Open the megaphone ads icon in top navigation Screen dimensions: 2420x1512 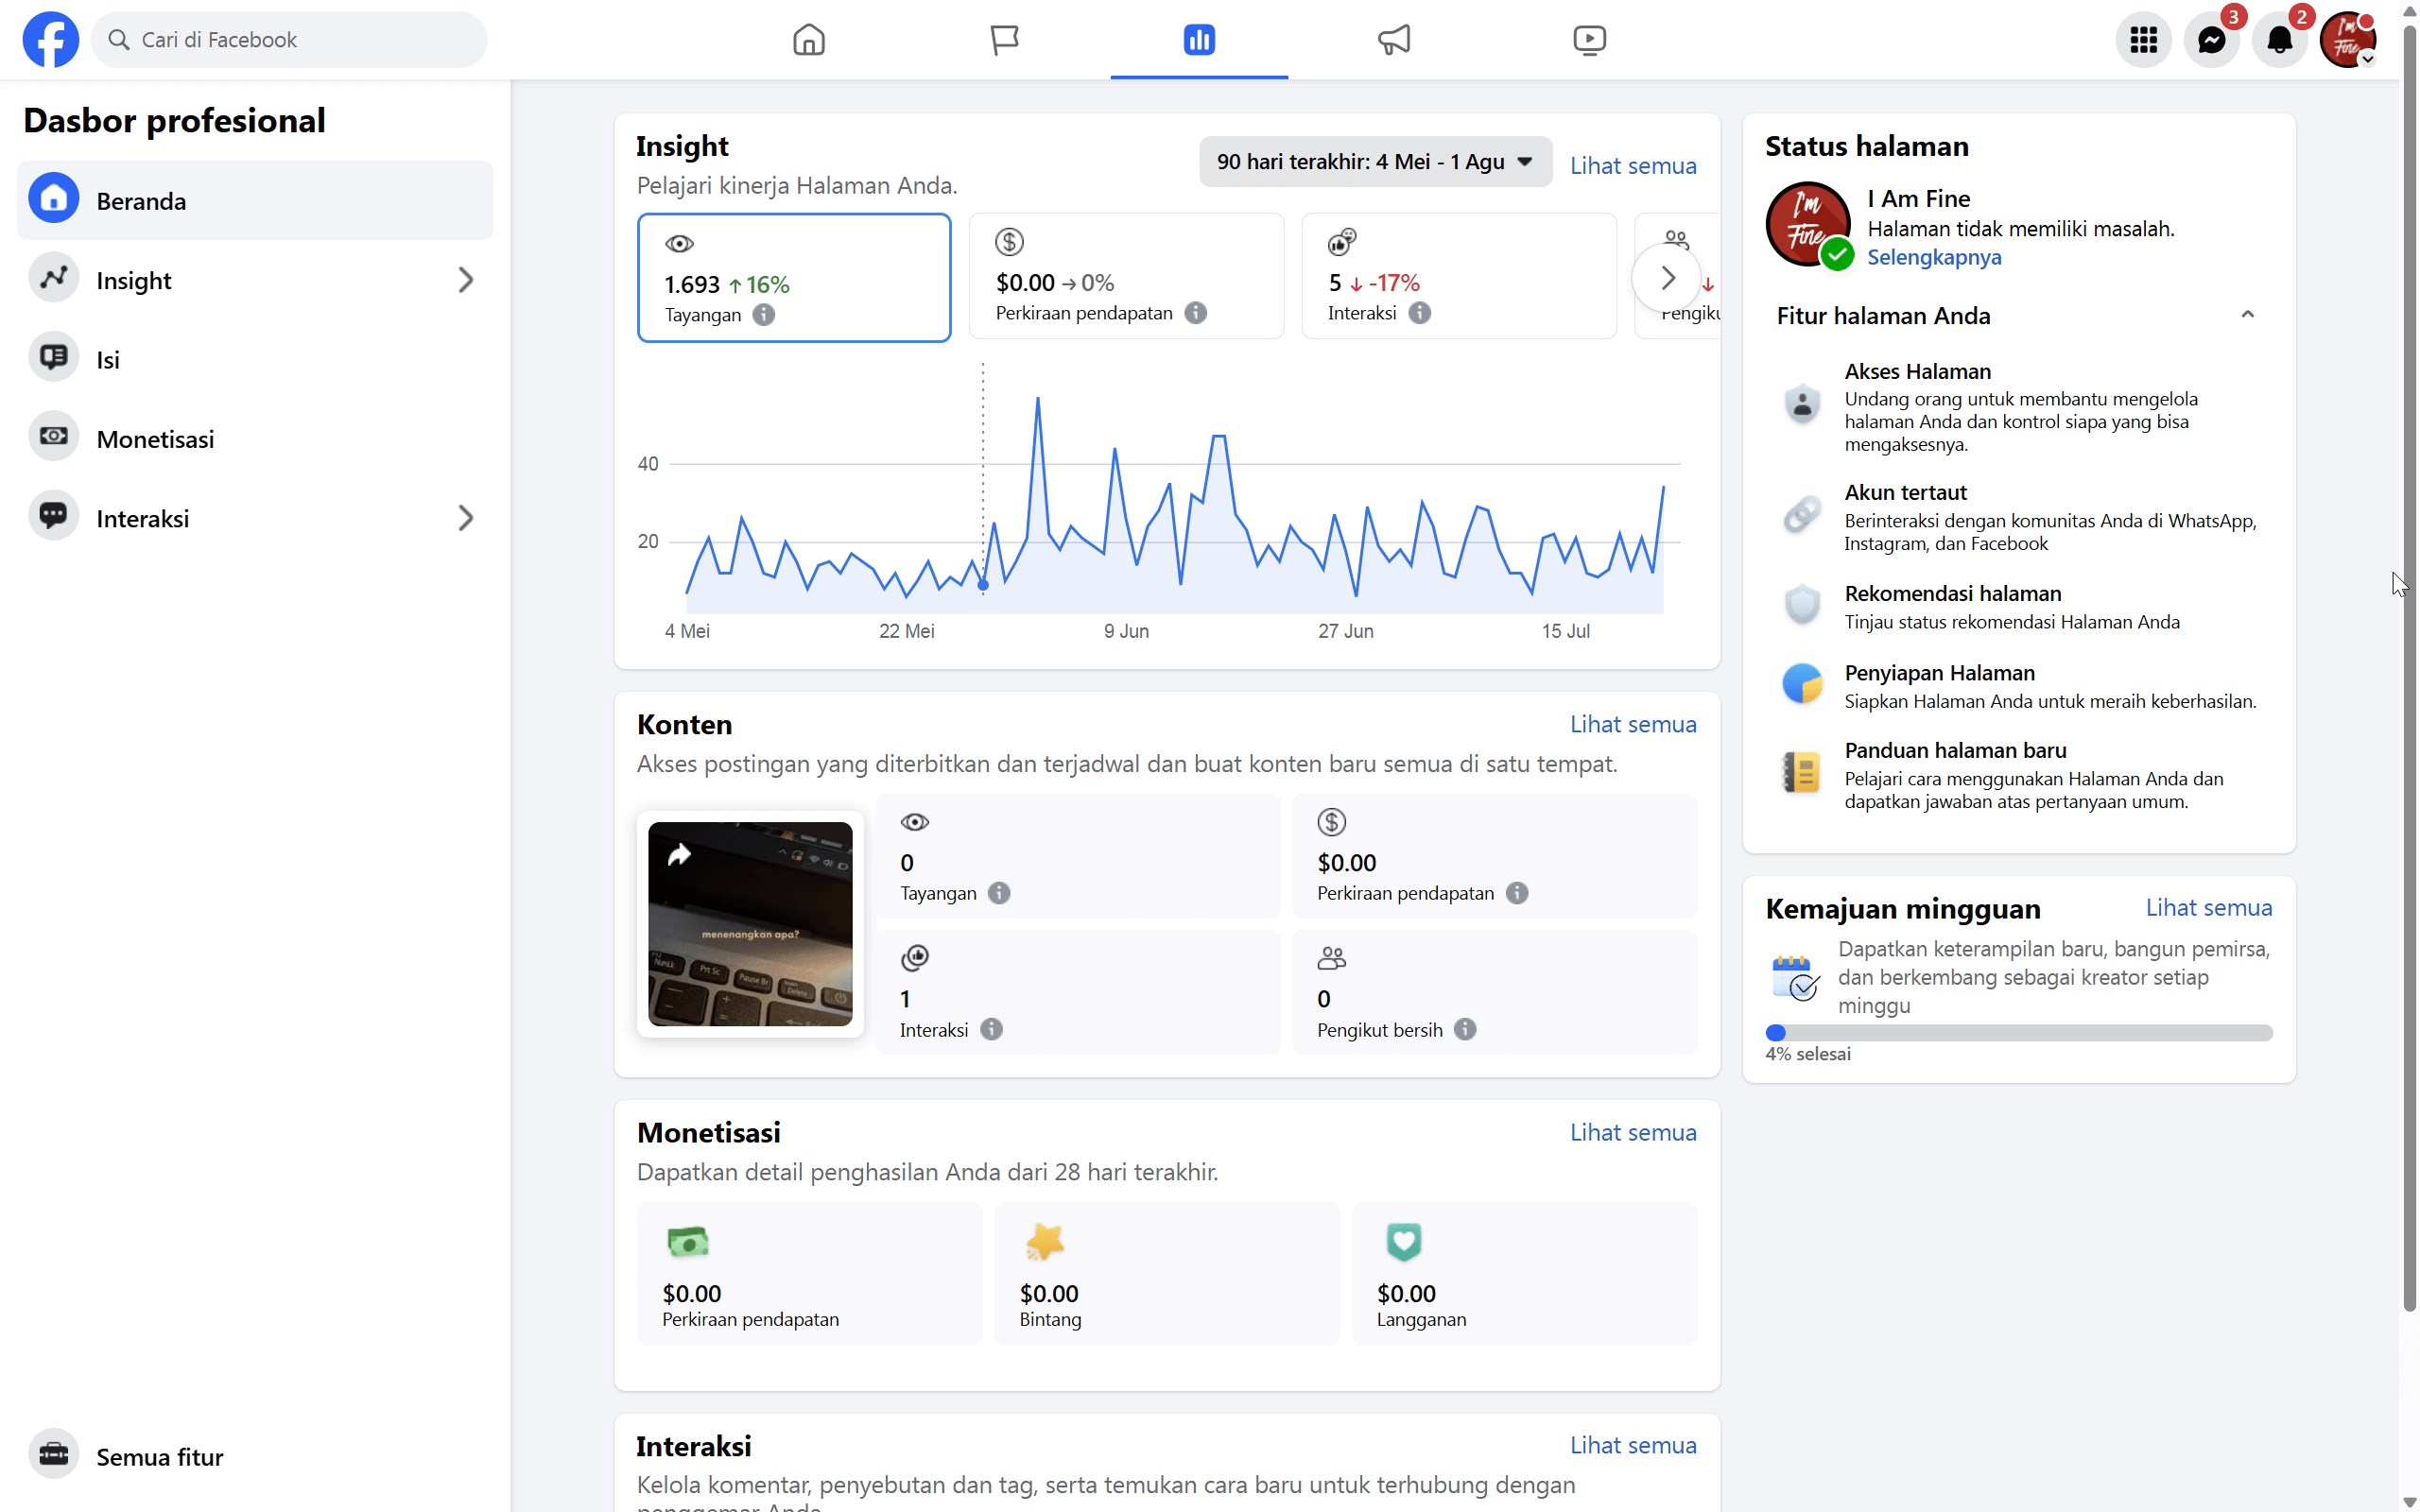(x=1393, y=39)
